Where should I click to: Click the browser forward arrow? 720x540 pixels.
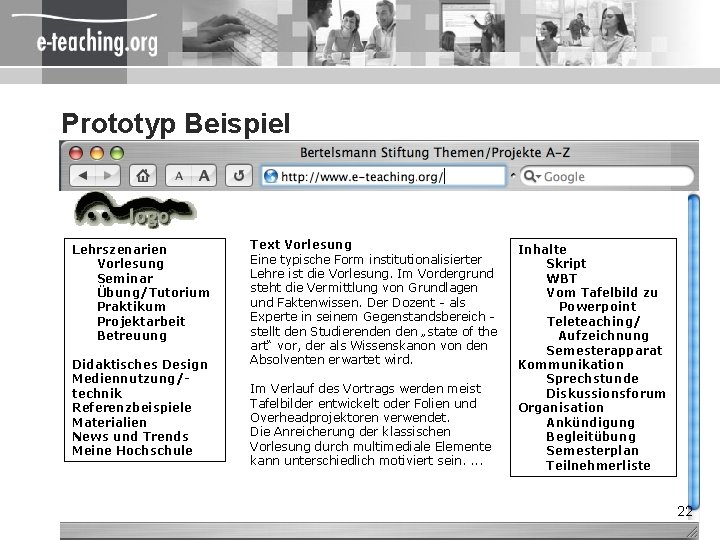[x=108, y=175]
